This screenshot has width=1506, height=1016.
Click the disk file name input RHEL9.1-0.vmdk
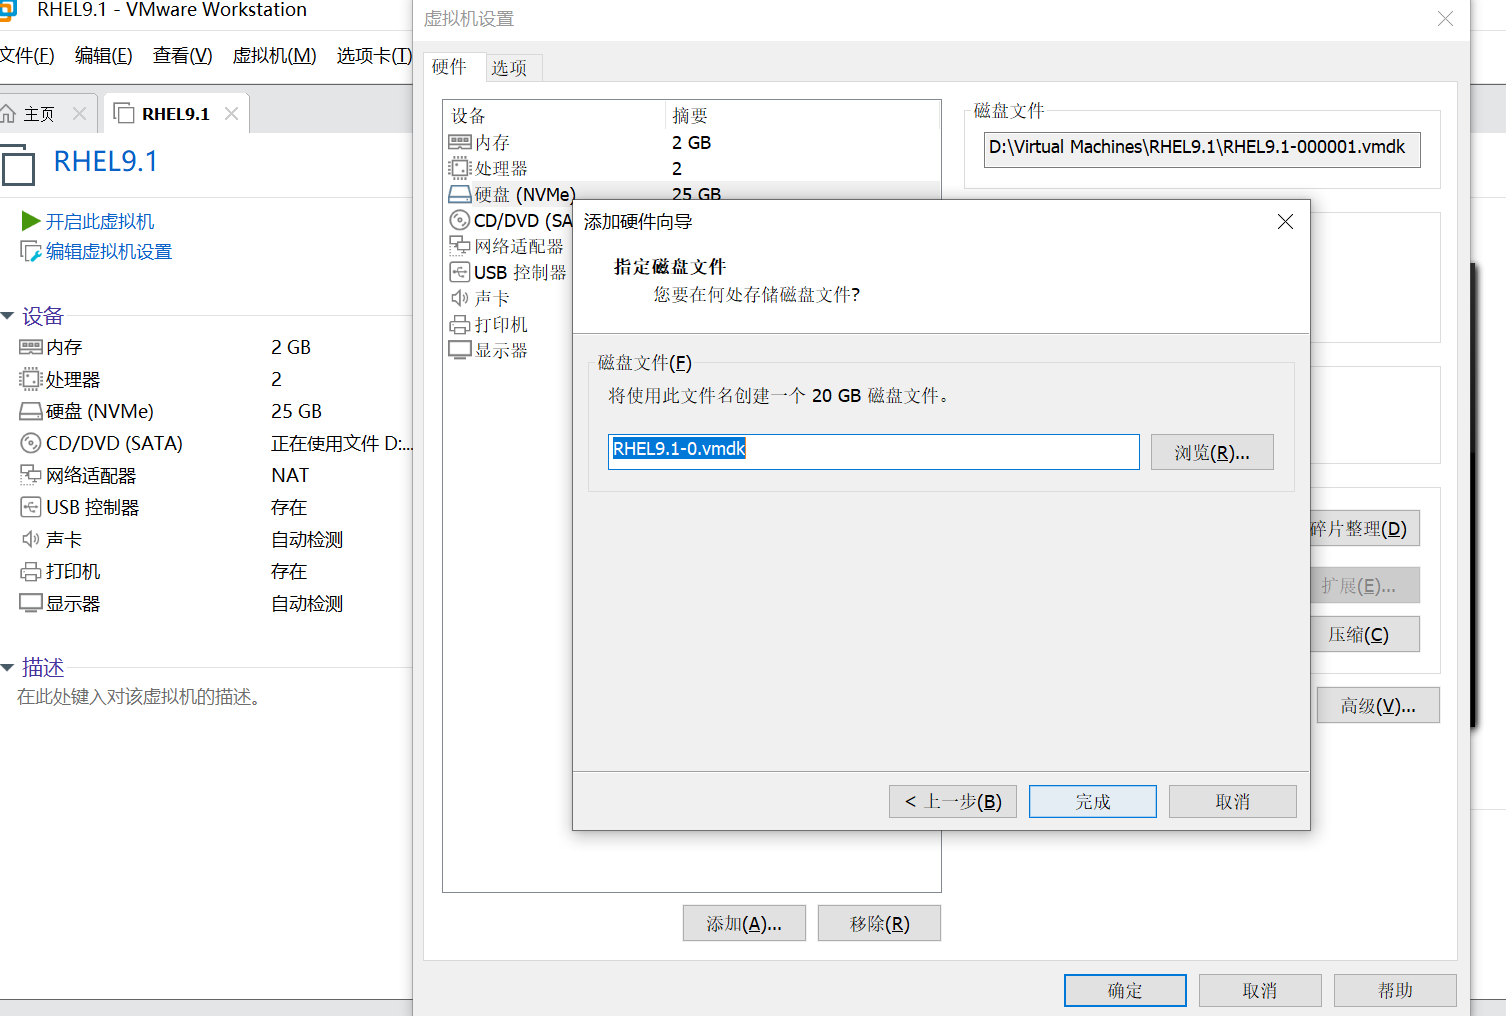click(x=873, y=451)
